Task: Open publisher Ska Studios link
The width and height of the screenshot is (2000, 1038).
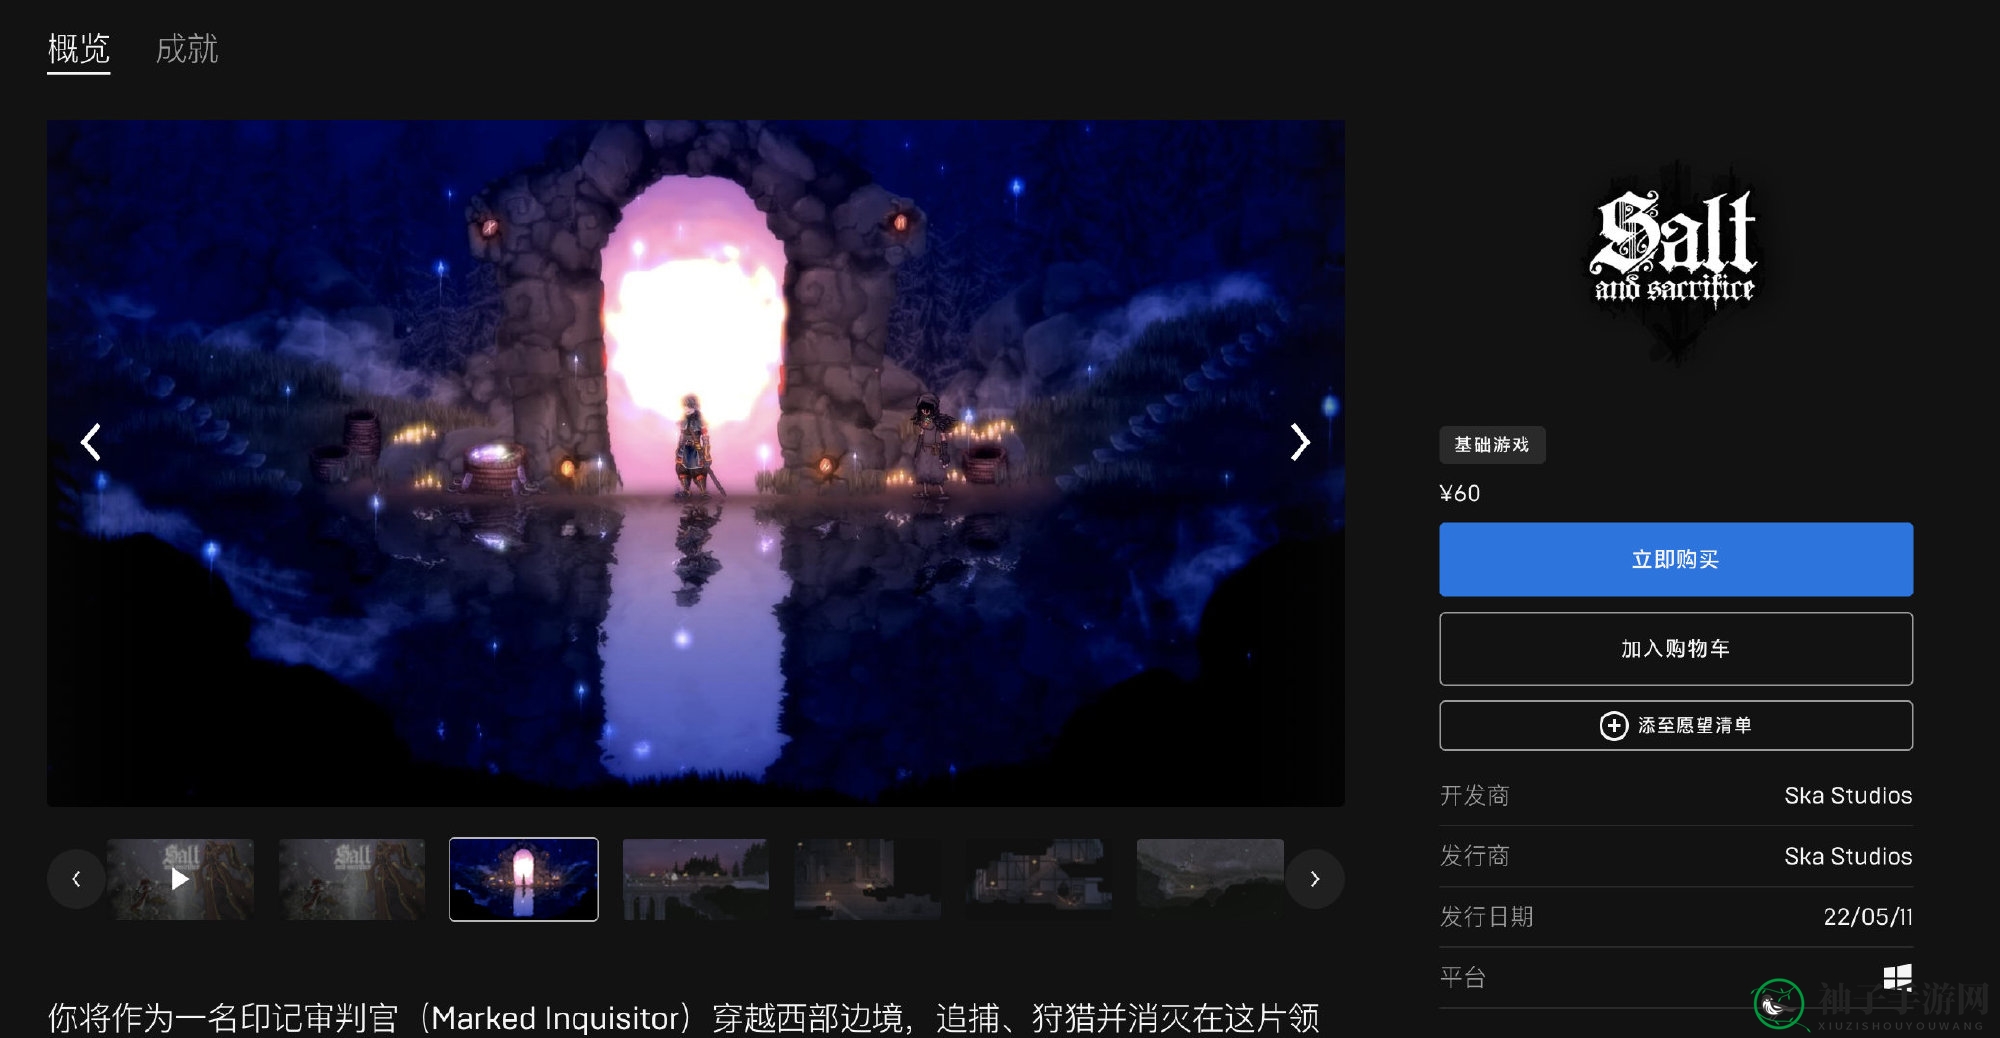Action: tap(1848, 857)
